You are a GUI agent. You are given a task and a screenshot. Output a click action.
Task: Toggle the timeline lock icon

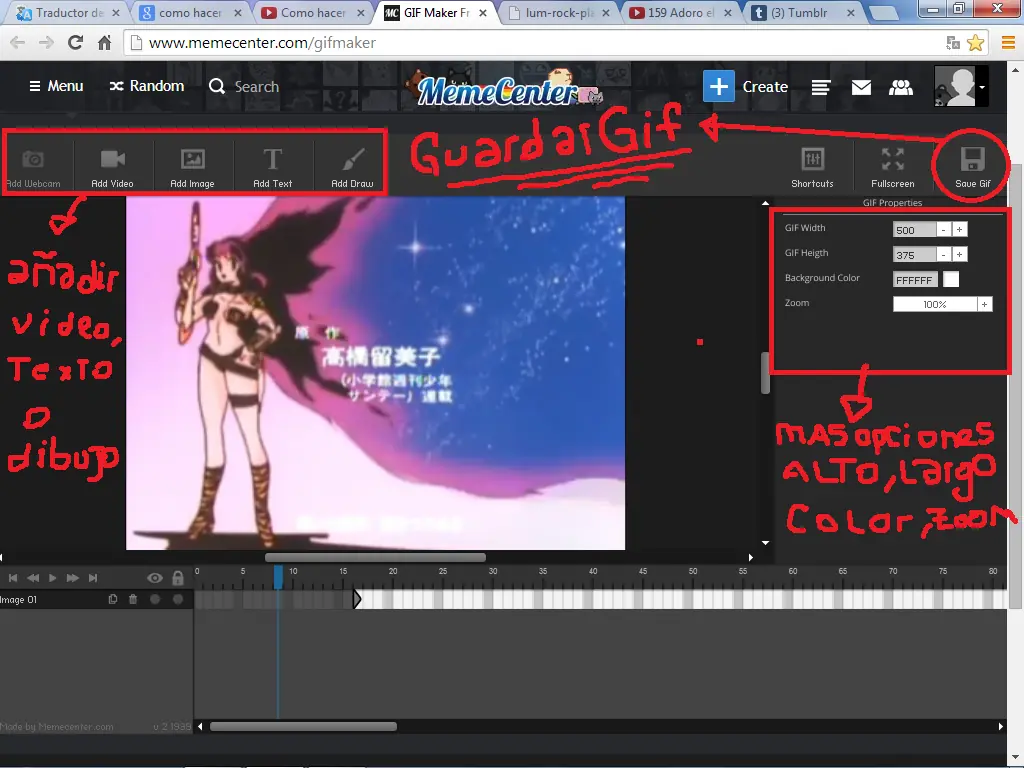pyautogui.click(x=178, y=578)
